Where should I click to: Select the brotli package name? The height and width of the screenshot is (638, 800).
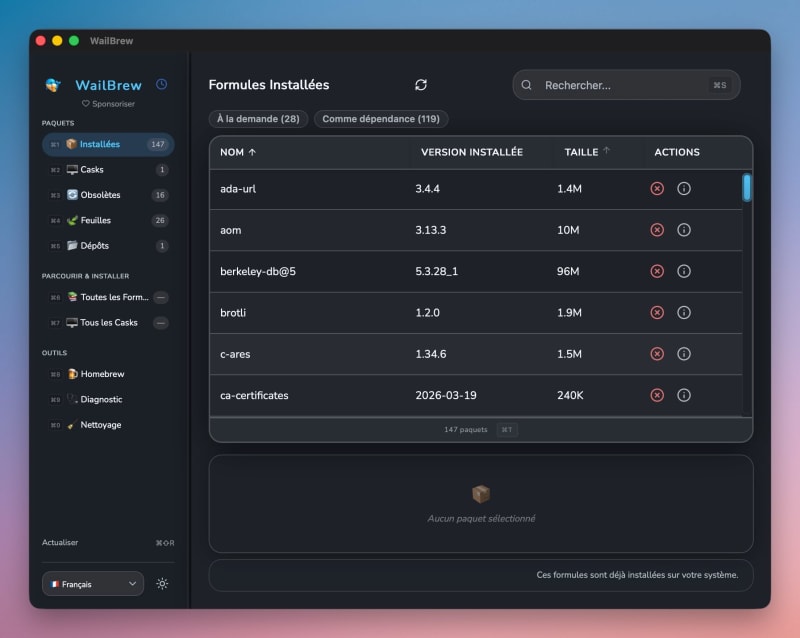point(233,312)
